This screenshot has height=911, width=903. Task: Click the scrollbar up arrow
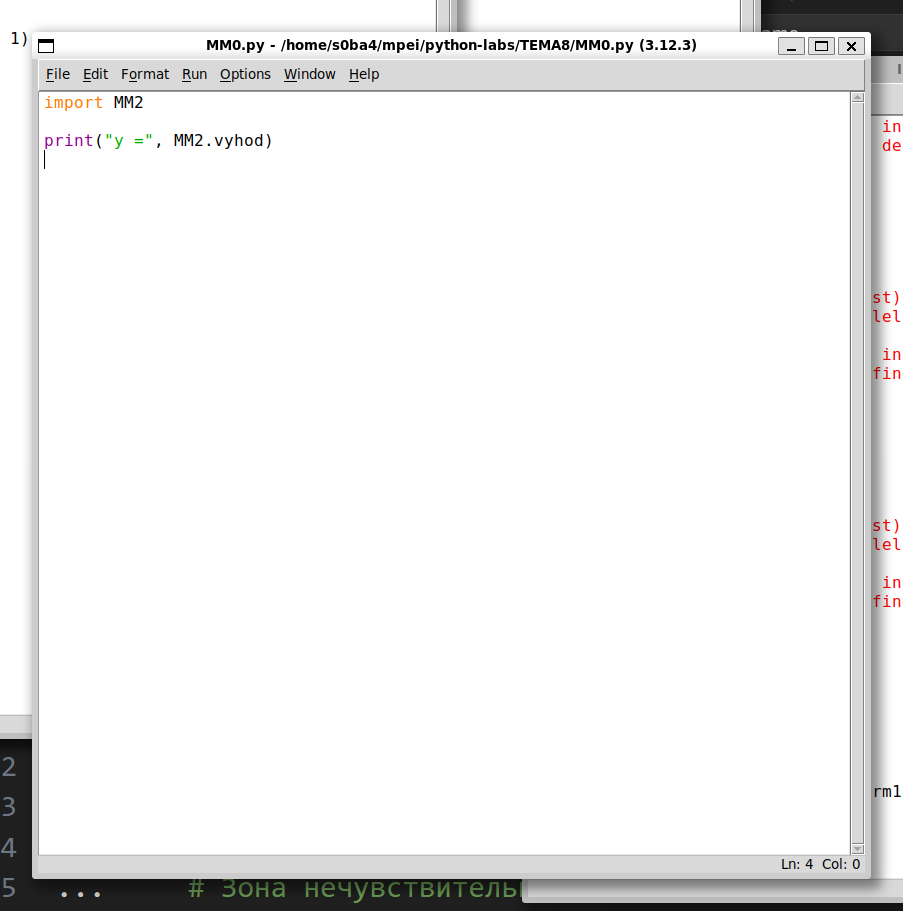pyautogui.click(x=857, y=98)
